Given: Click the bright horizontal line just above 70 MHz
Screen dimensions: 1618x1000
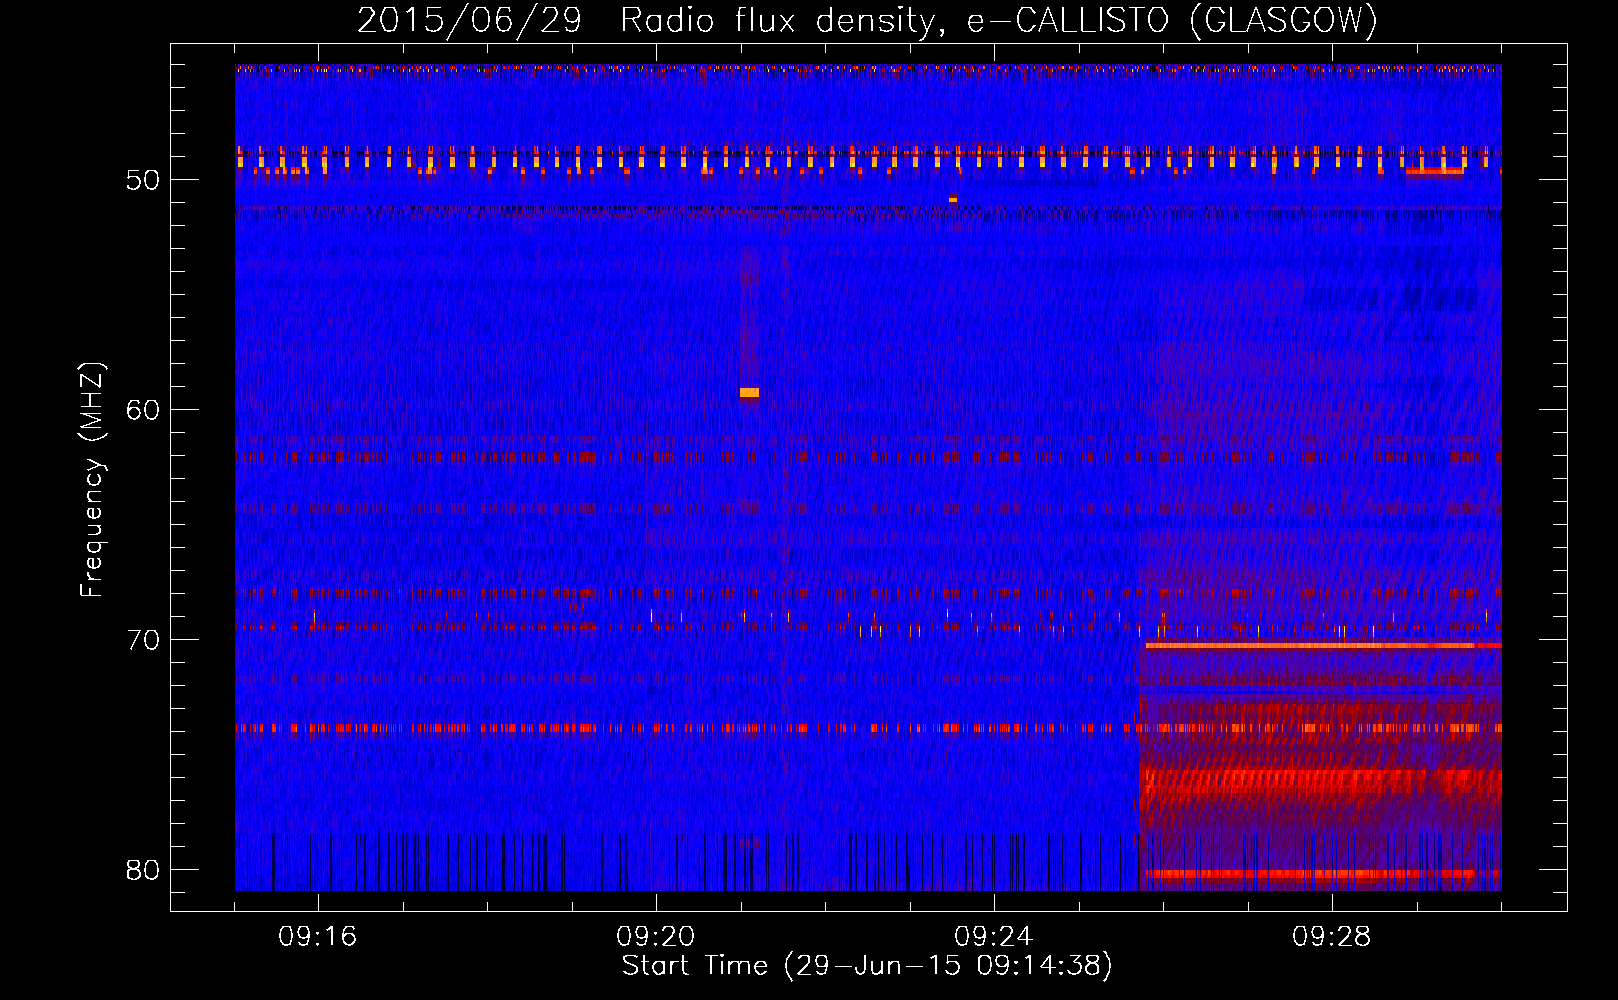Looking at the screenshot, I should pos(1323,645).
